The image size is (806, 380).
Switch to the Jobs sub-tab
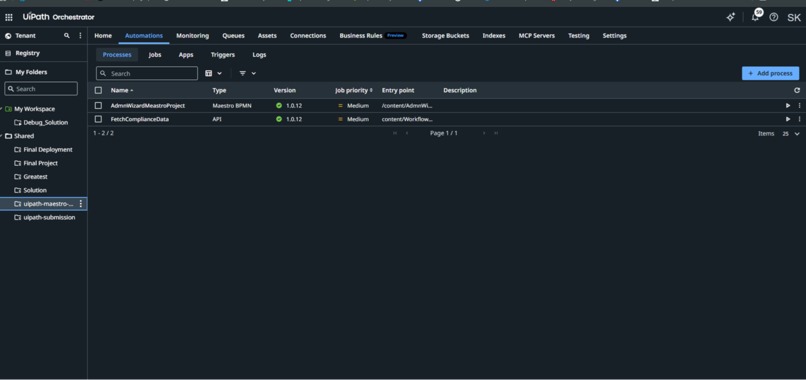point(155,55)
